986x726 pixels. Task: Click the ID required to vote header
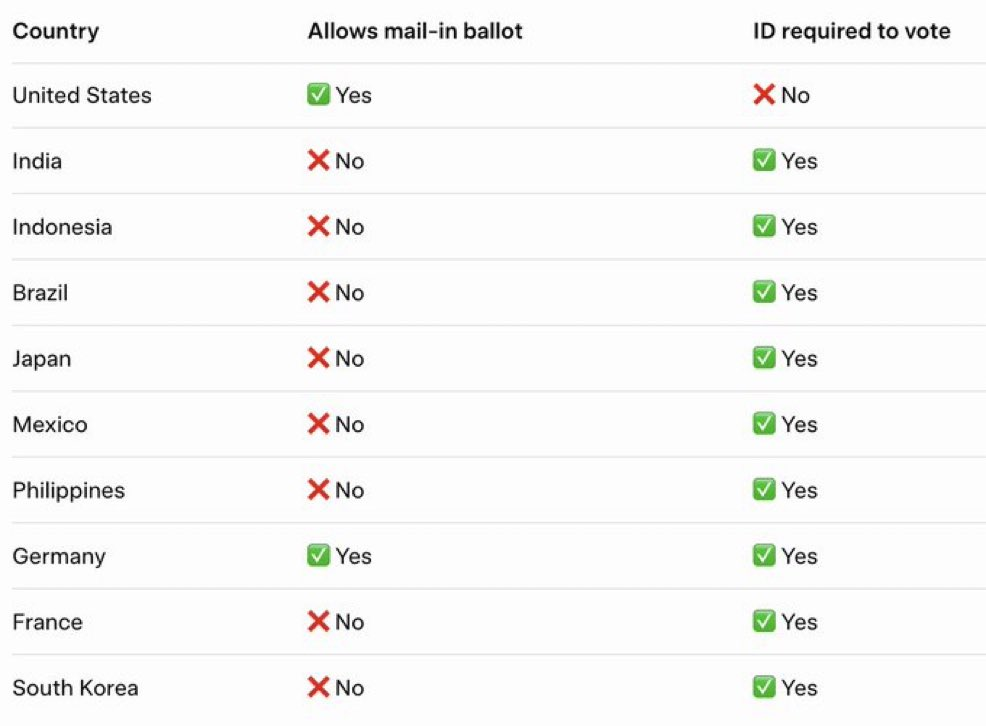tap(851, 31)
